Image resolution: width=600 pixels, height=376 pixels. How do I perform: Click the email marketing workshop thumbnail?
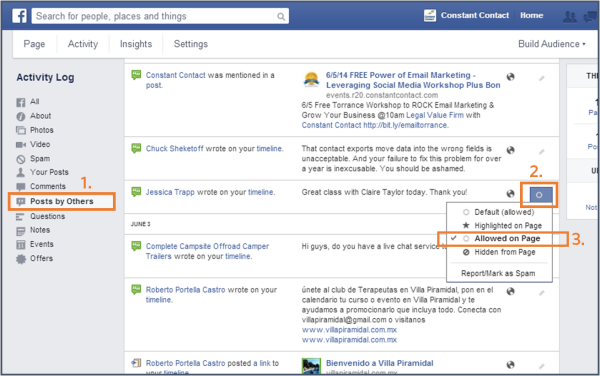click(311, 80)
